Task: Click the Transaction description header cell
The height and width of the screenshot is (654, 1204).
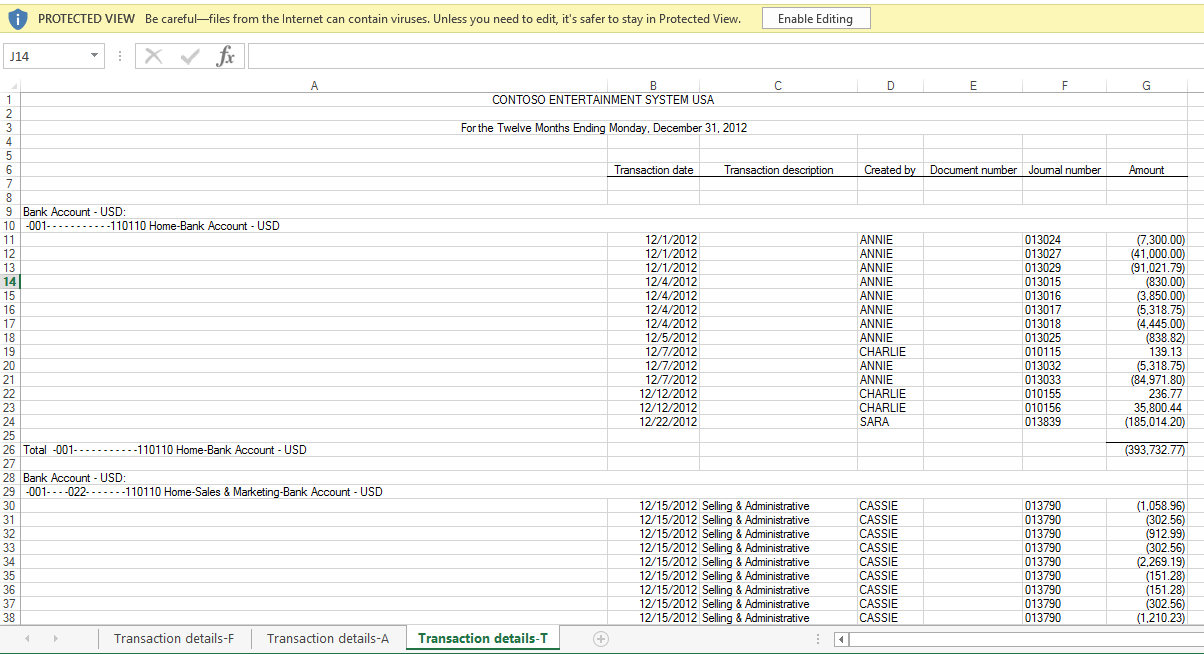Action: pyautogui.click(x=778, y=170)
